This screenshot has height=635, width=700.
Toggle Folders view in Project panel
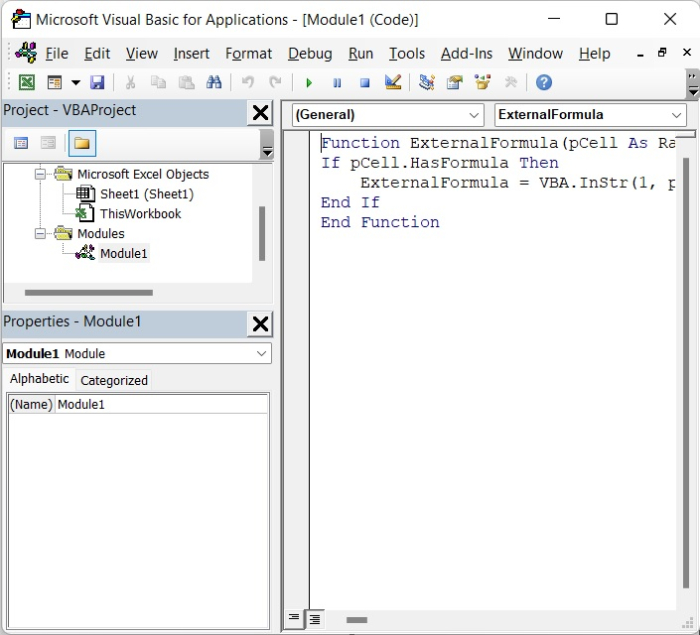[x=82, y=143]
